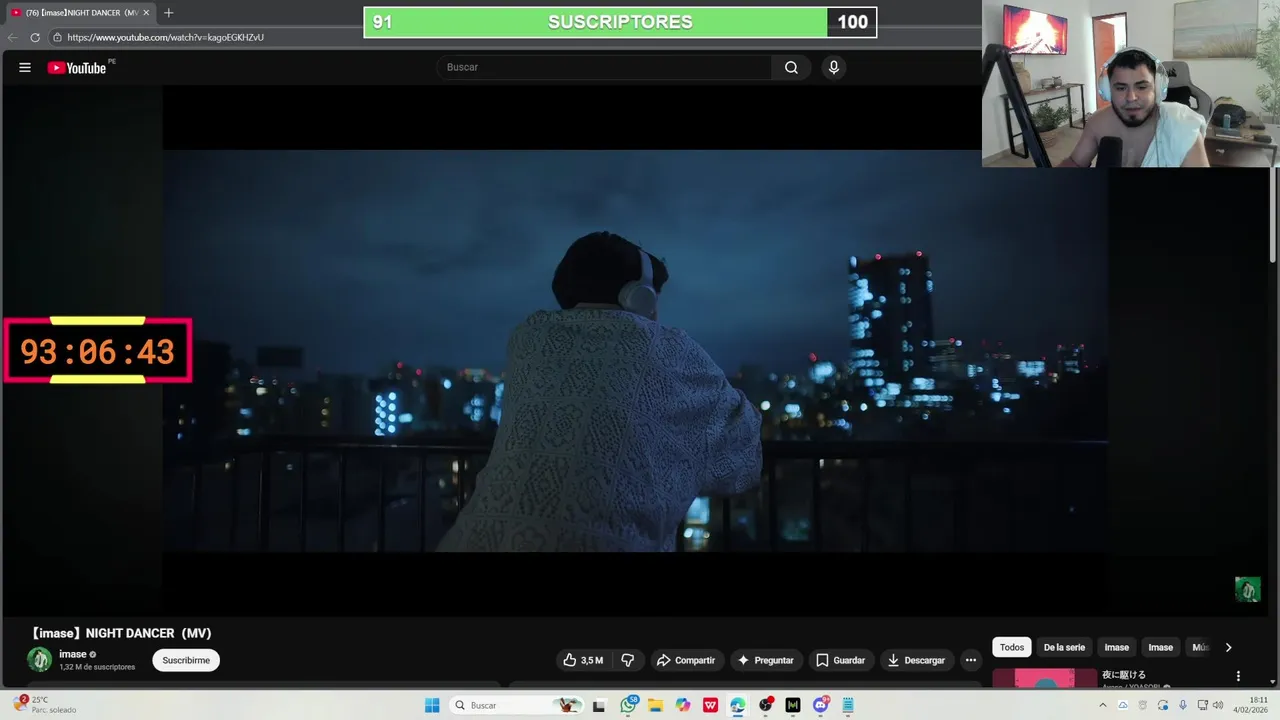Start voice search with microphone icon
This screenshot has width=1280, height=720.
click(x=834, y=67)
